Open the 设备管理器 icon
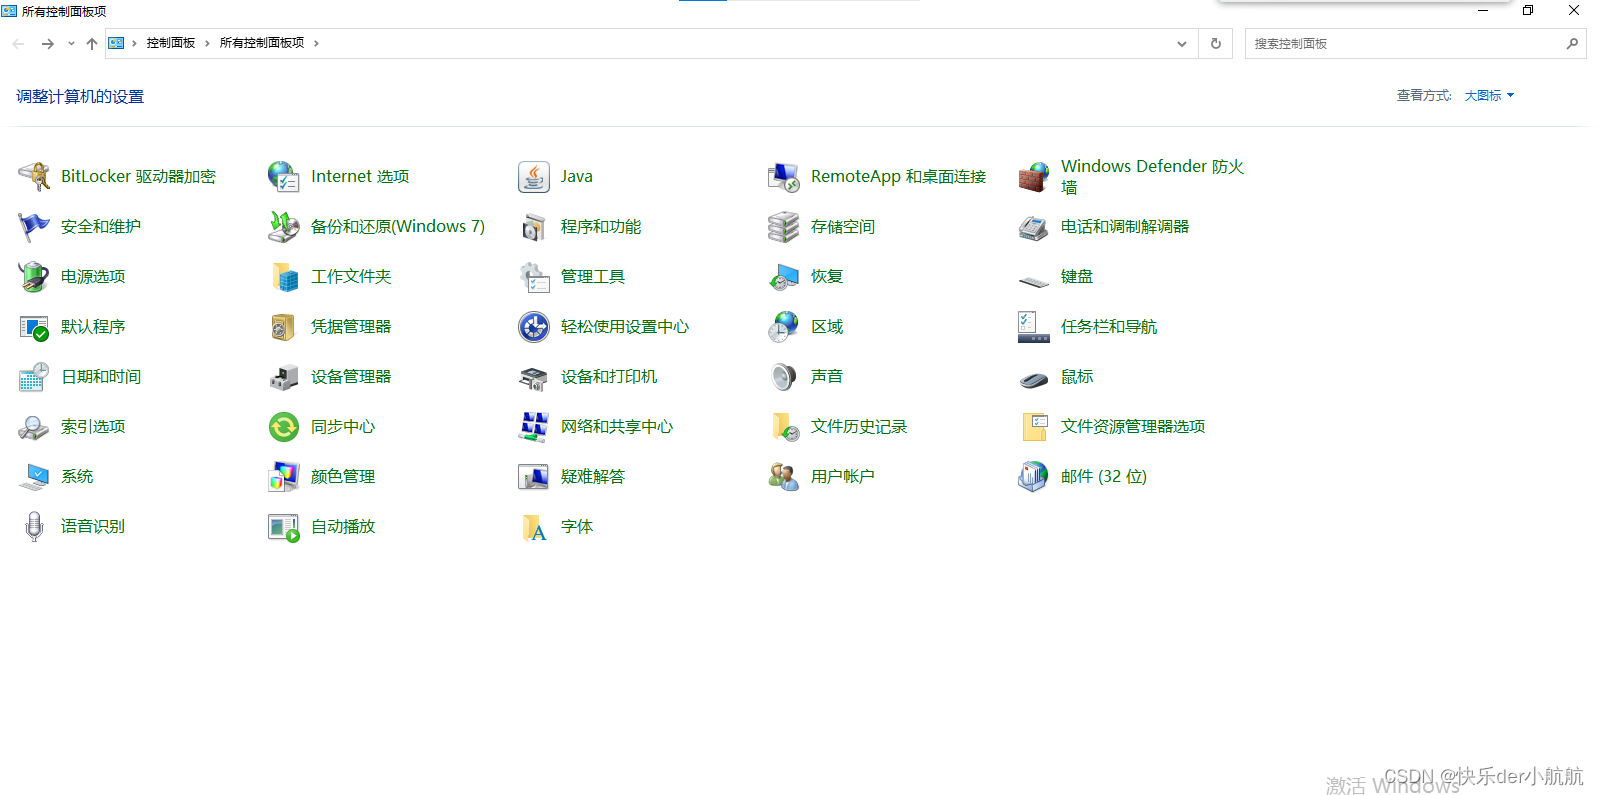The width and height of the screenshot is (1599, 795). tap(284, 377)
